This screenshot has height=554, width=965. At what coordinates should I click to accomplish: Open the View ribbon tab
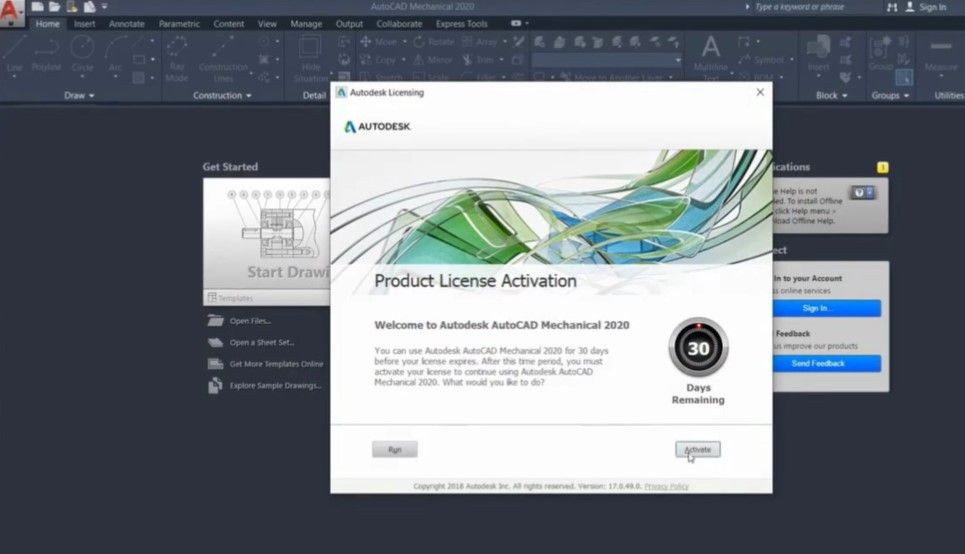(x=267, y=24)
